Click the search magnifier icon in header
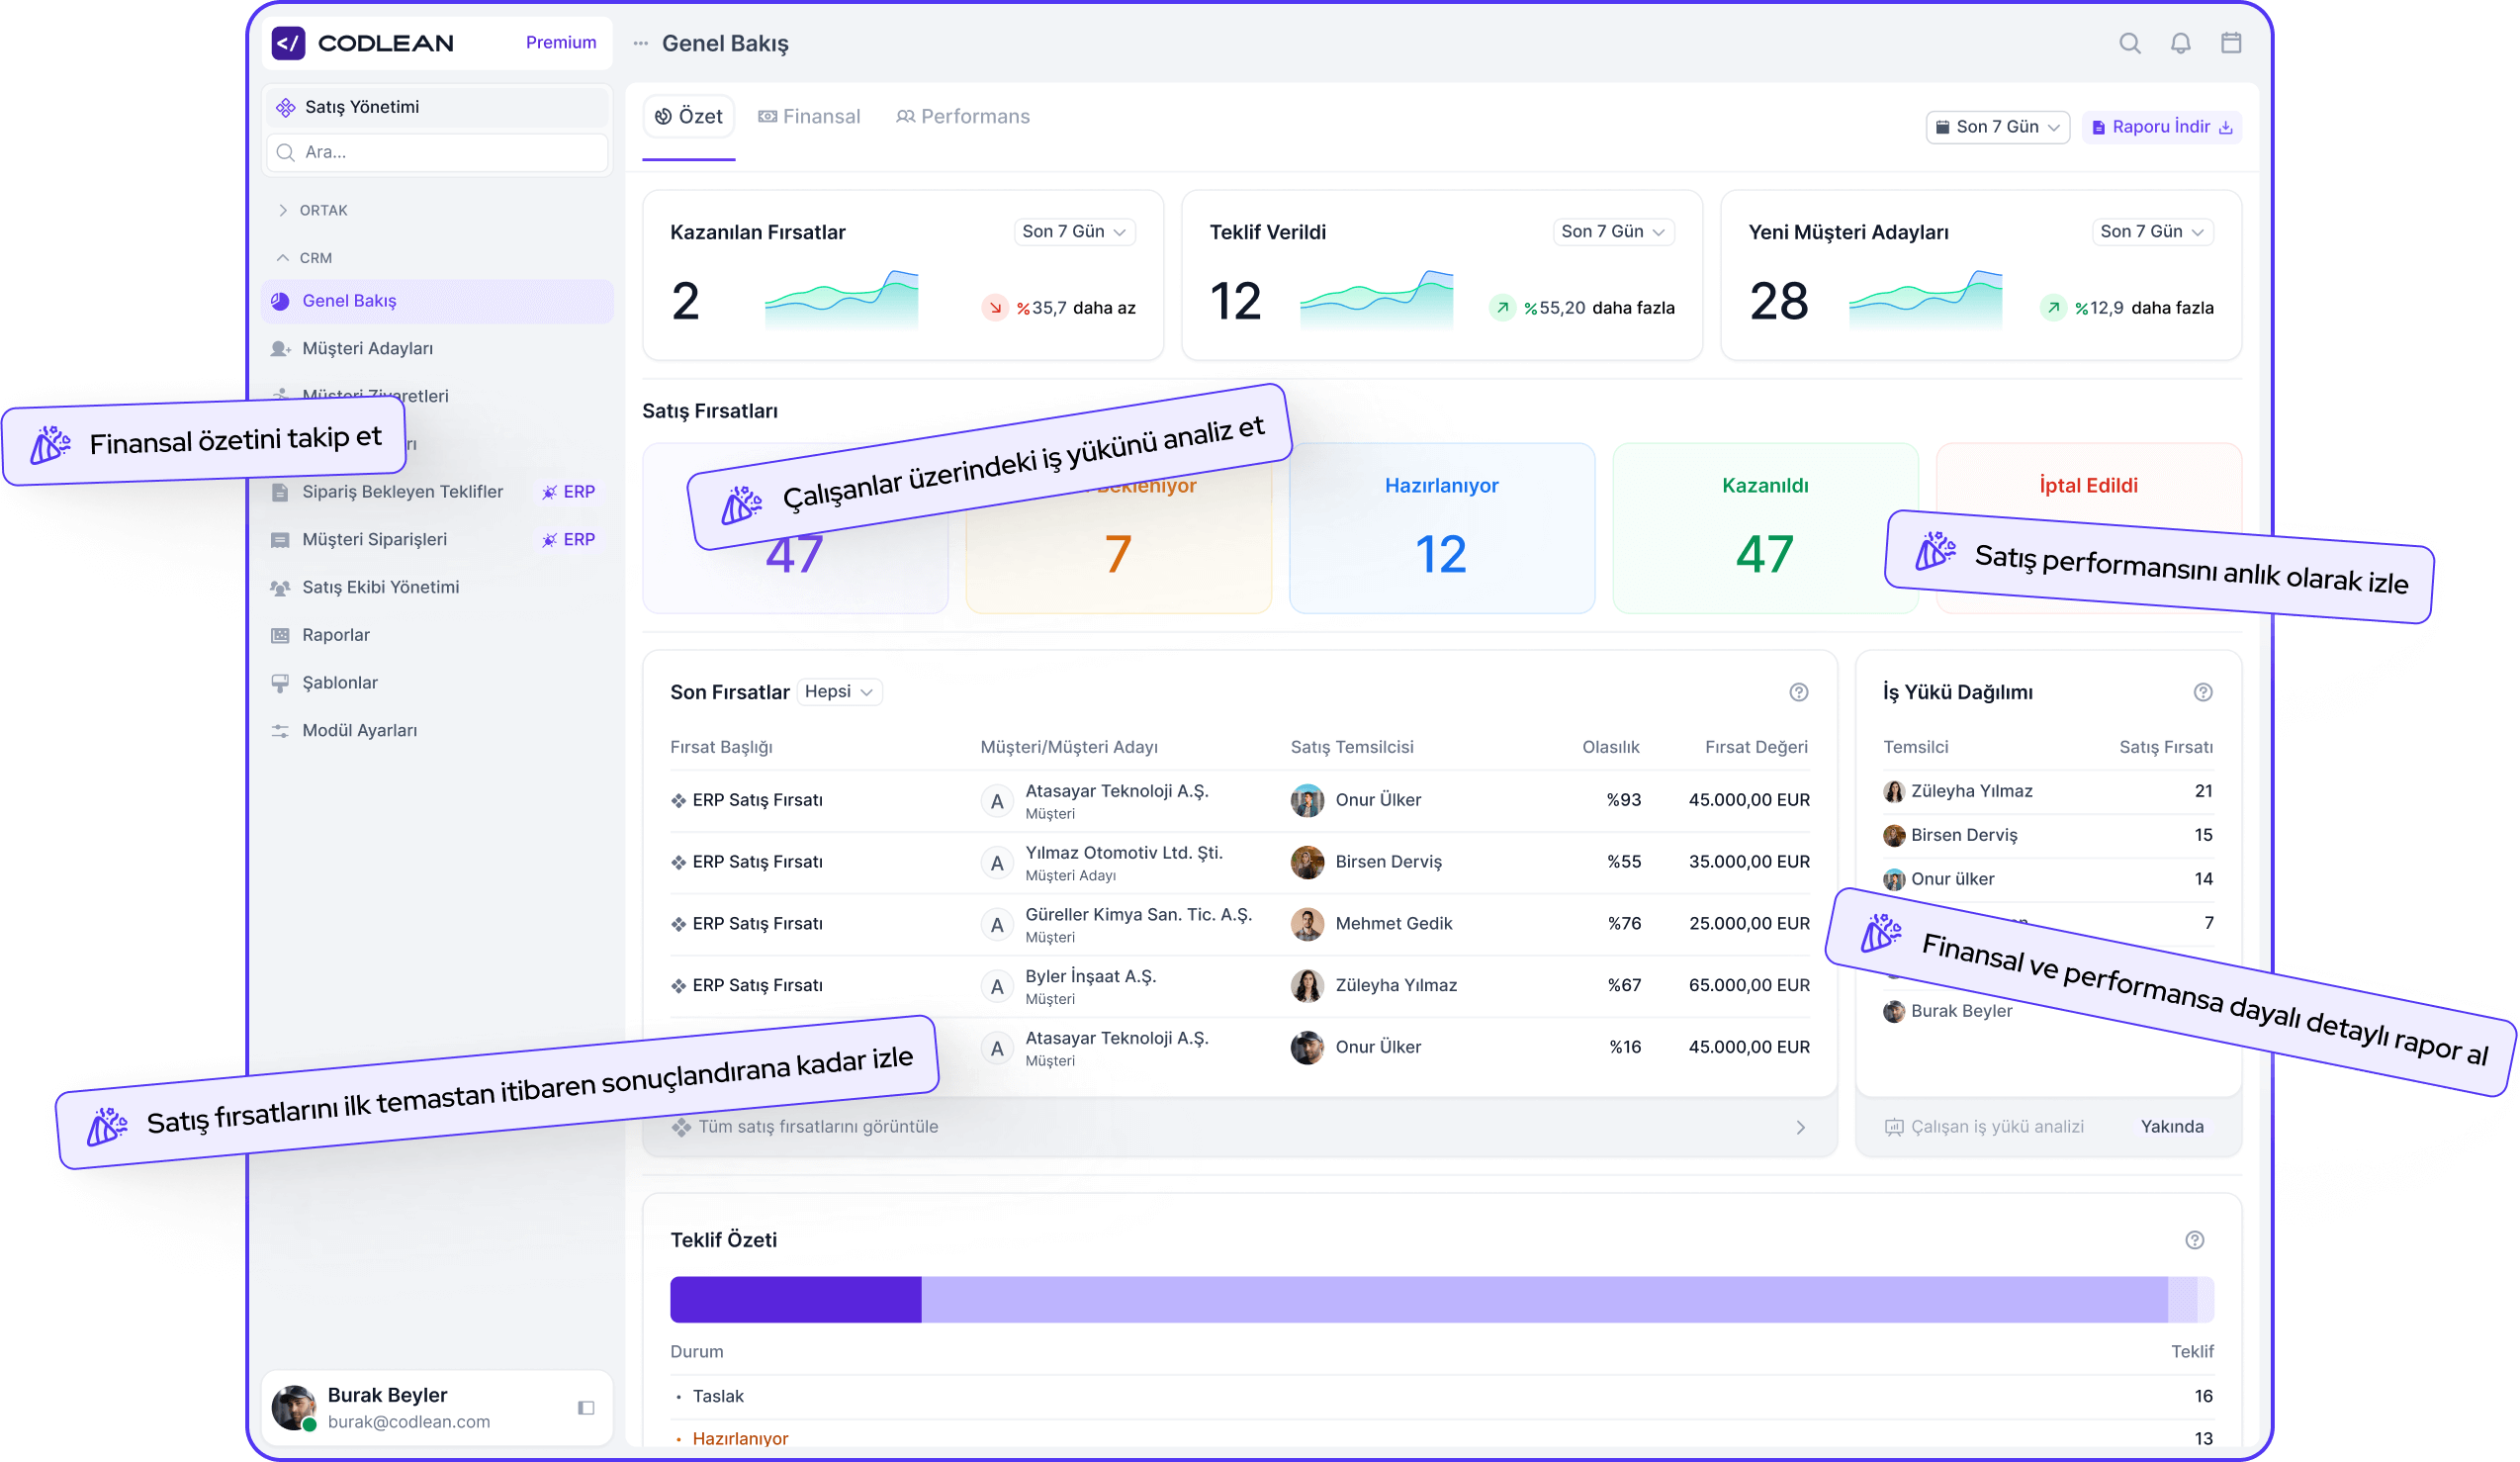The width and height of the screenshot is (2520, 1462). pos(2129,43)
